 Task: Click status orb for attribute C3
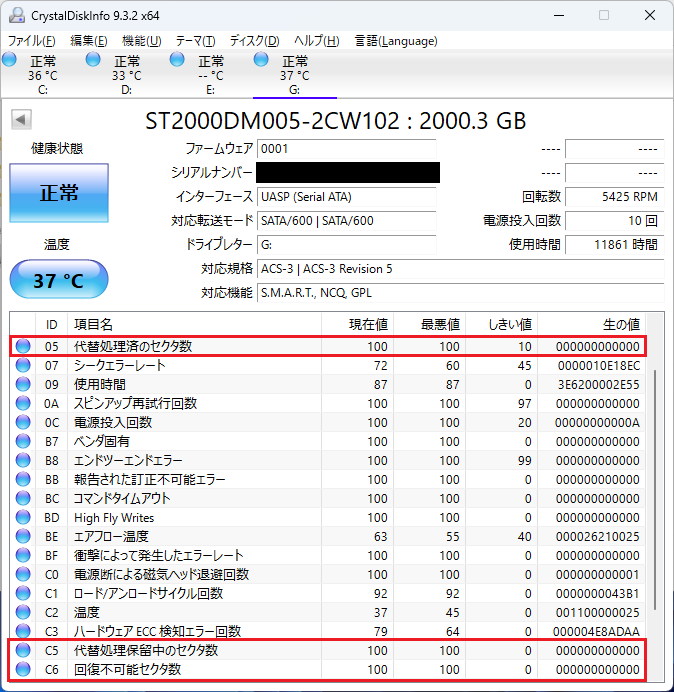point(23,631)
